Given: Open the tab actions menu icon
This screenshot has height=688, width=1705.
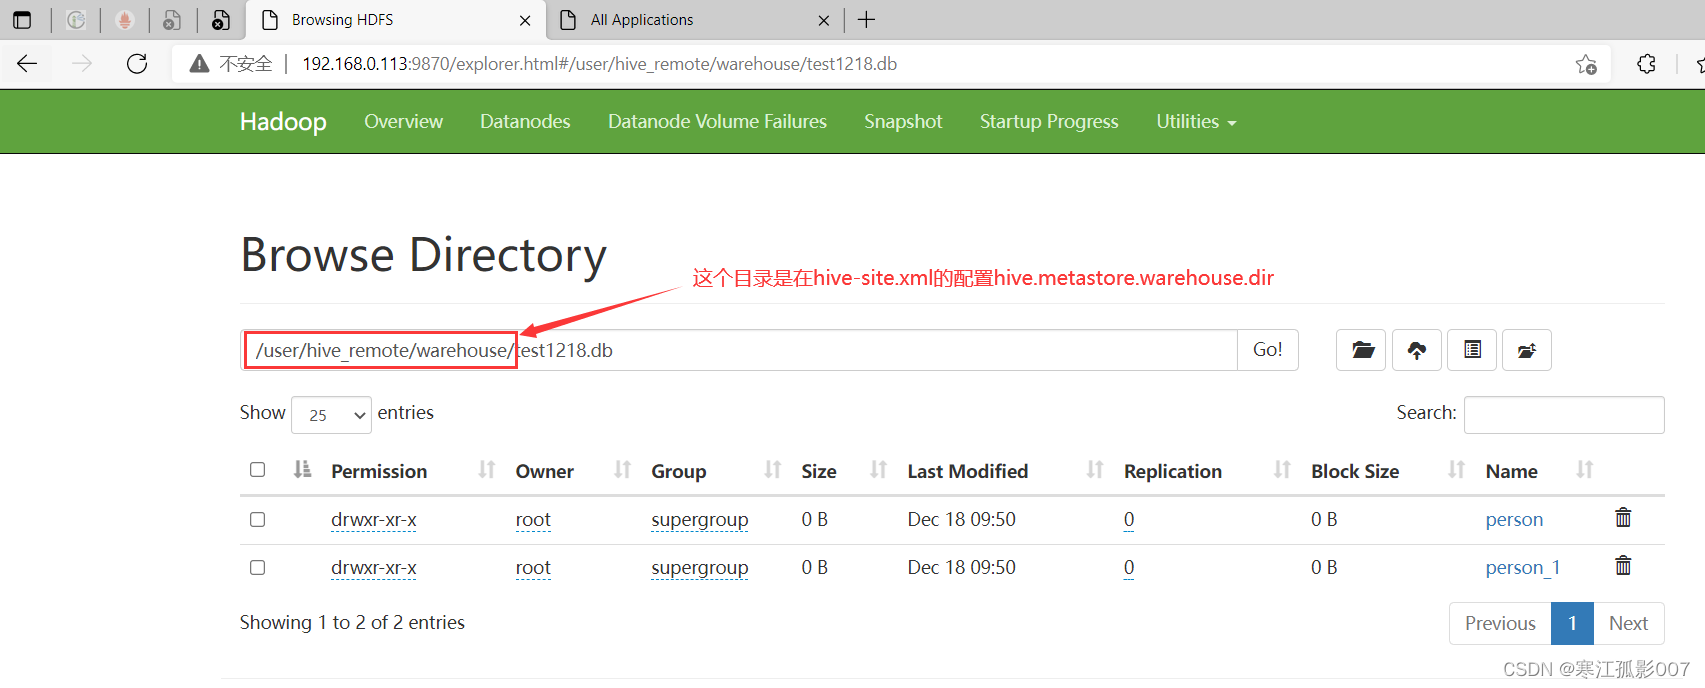Looking at the screenshot, I should (x=22, y=20).
